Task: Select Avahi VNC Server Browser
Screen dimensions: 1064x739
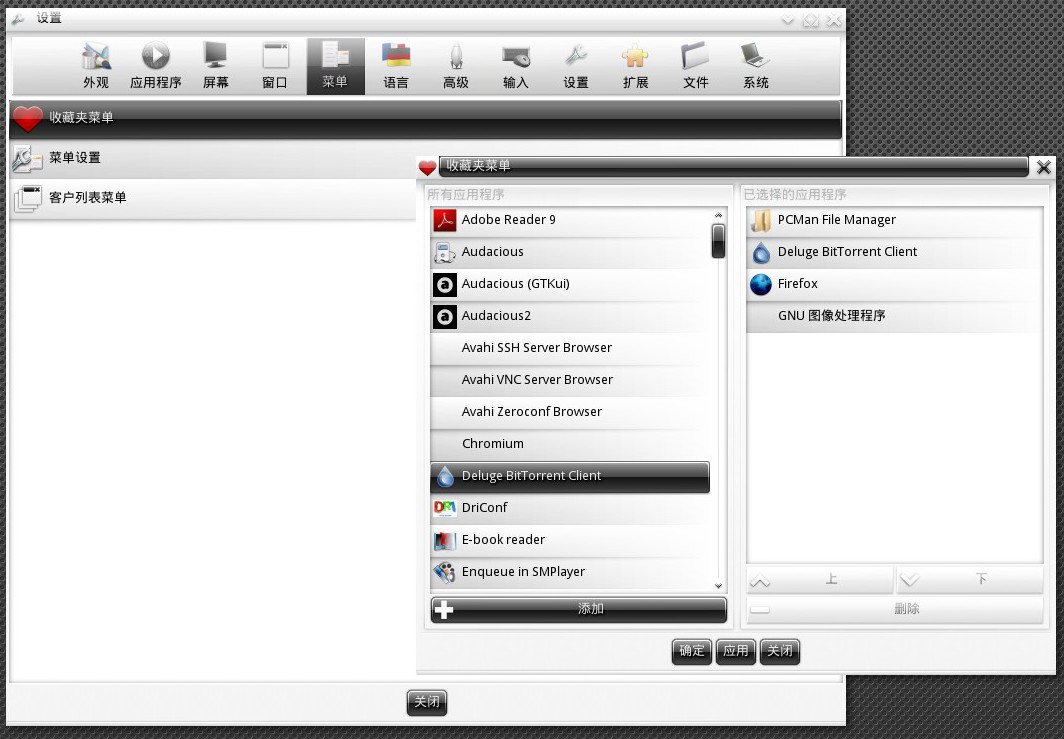Action: pos(570,379)
